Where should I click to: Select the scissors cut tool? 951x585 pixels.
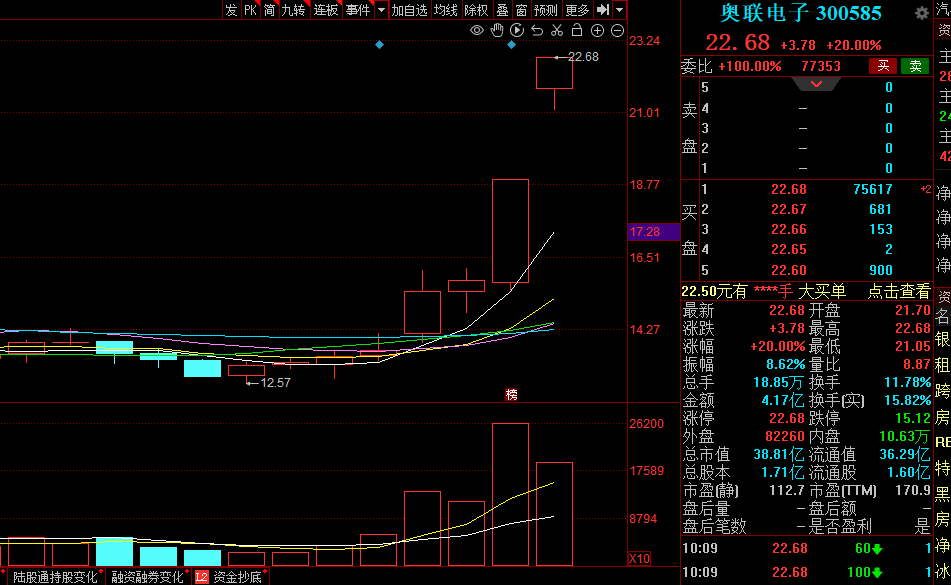coord(557,30)
